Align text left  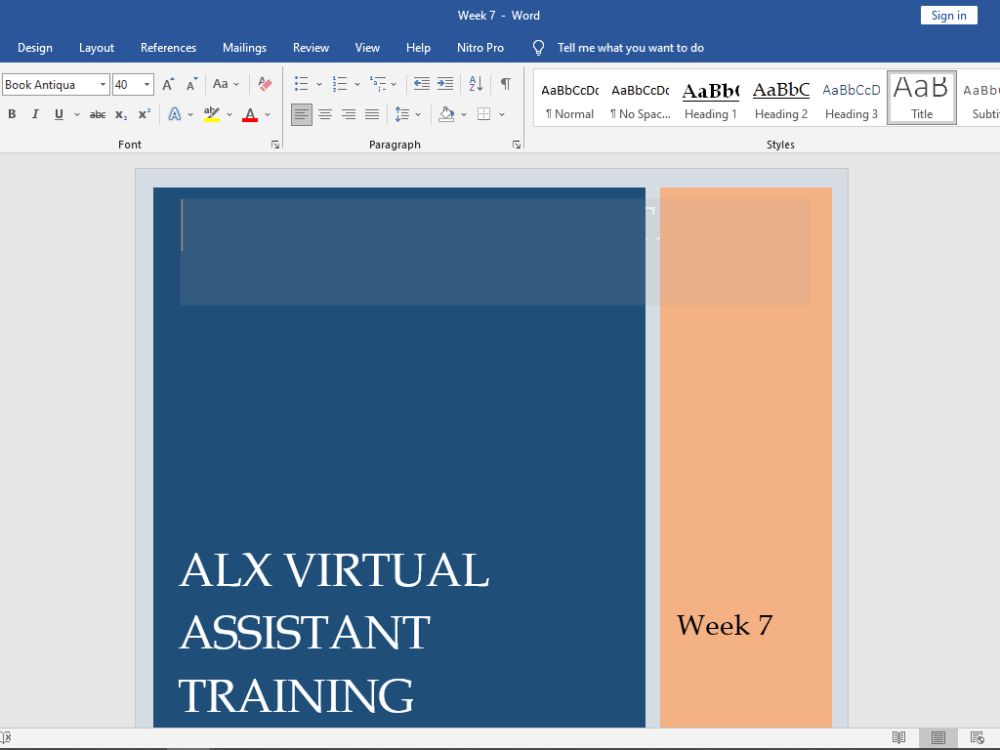click(x=302, y=115)
